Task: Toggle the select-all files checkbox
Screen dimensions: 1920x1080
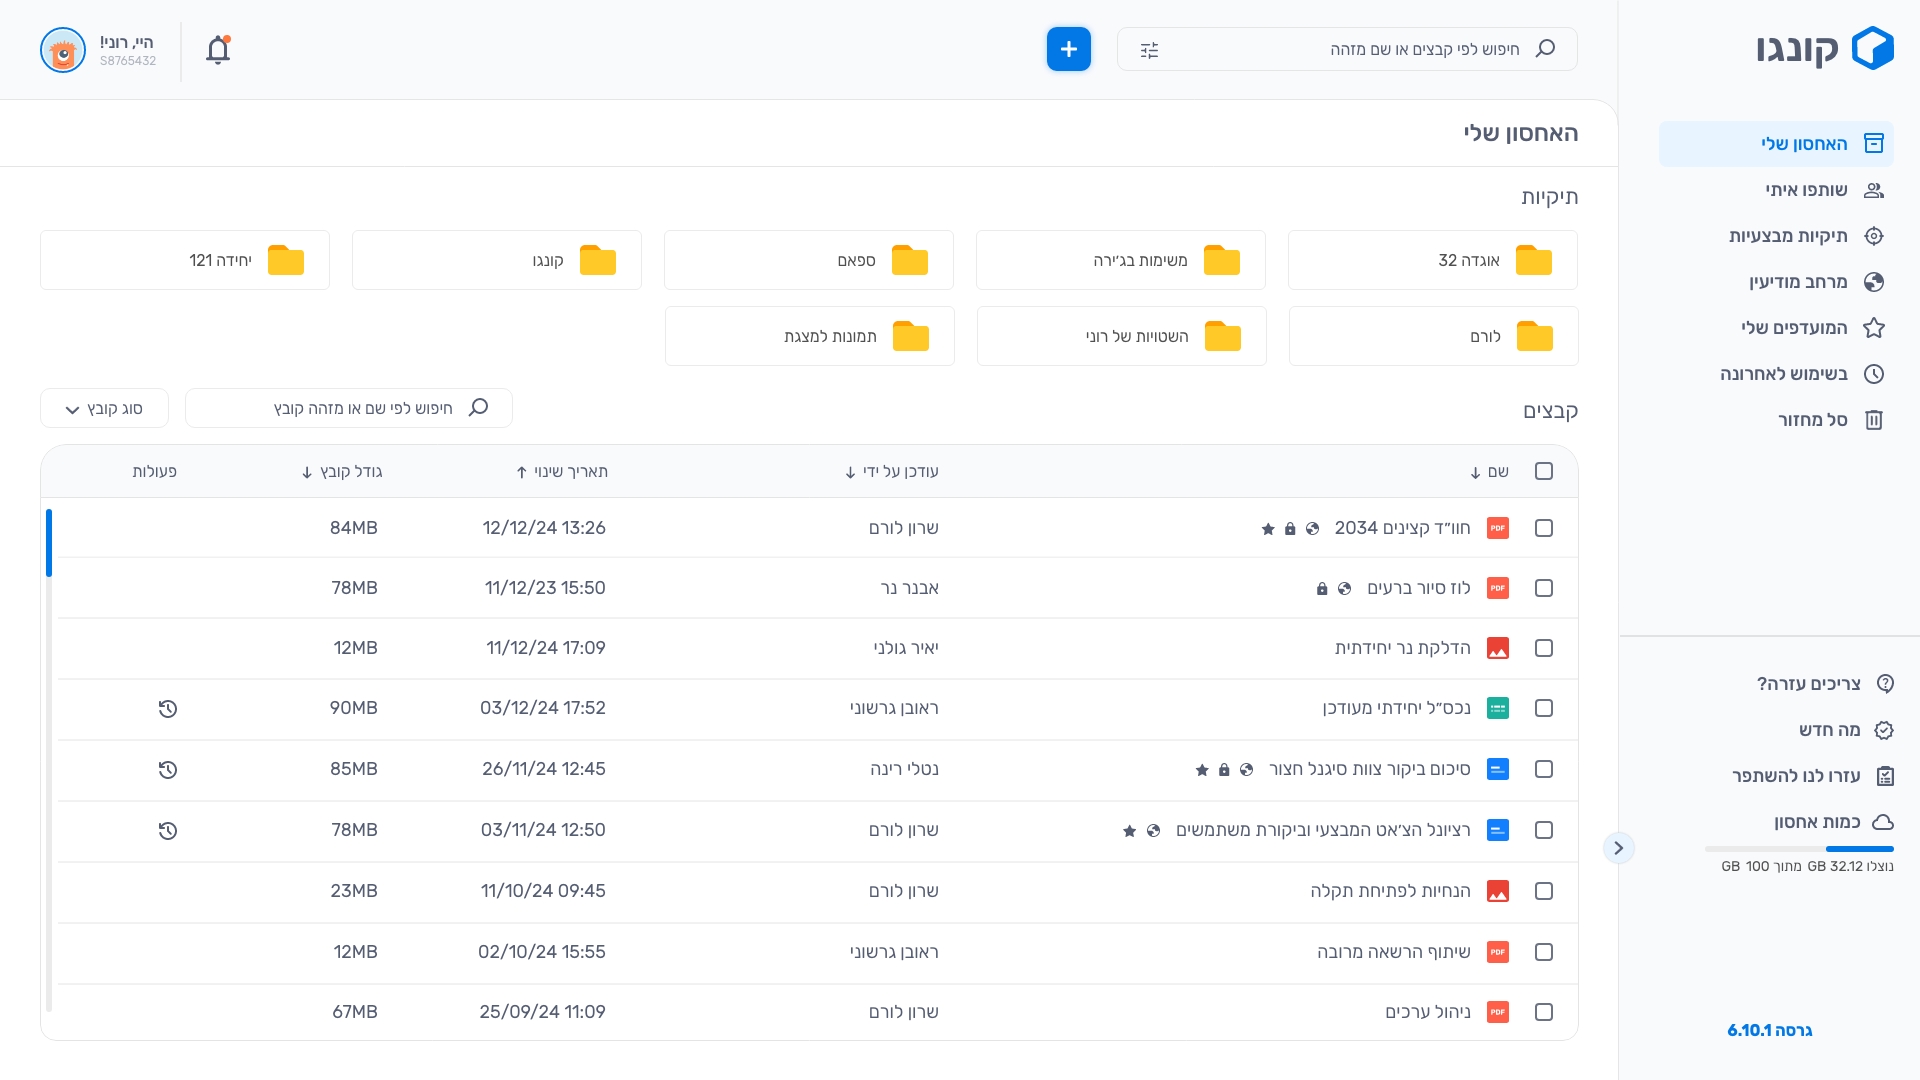Action: point(1544,471)
